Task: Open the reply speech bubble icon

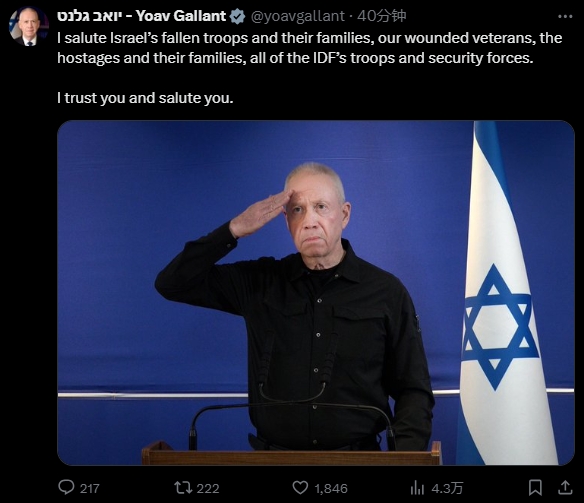Action: pos(66,487)
